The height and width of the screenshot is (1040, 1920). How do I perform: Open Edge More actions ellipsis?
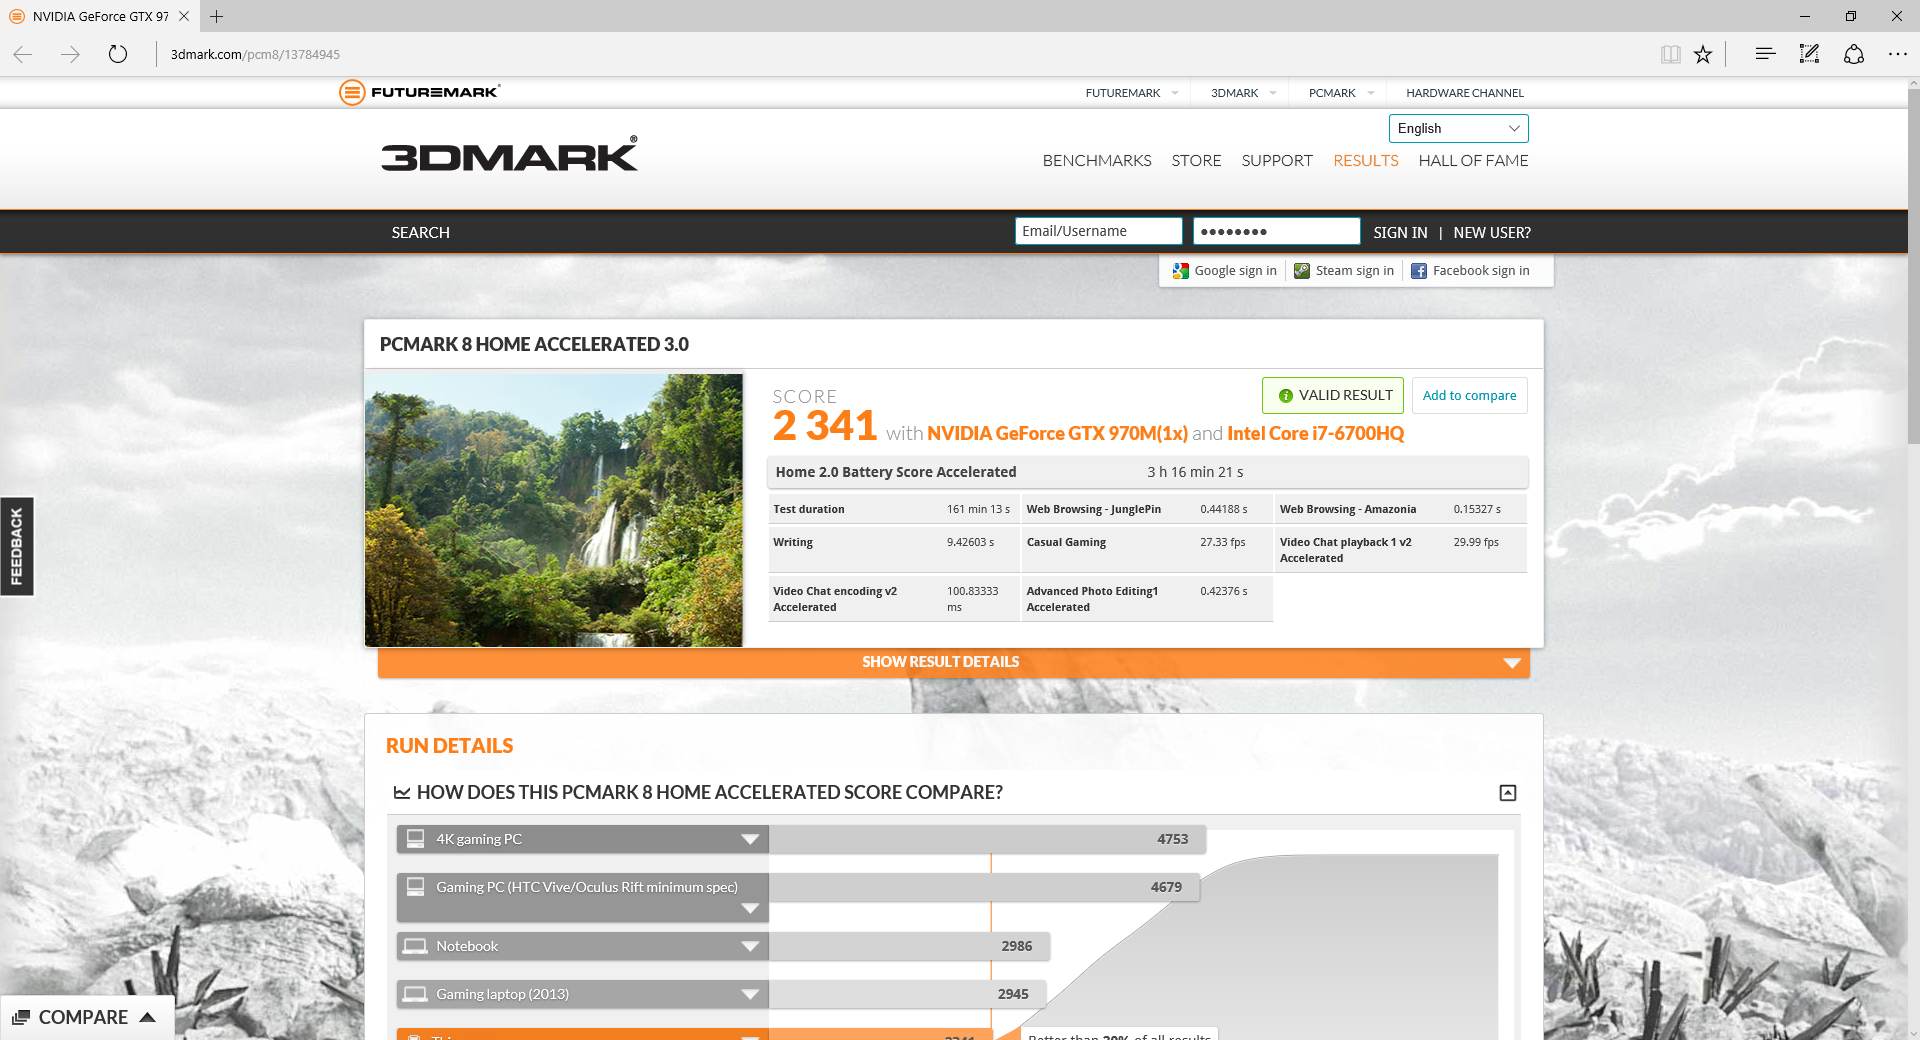coord(1898,54)
